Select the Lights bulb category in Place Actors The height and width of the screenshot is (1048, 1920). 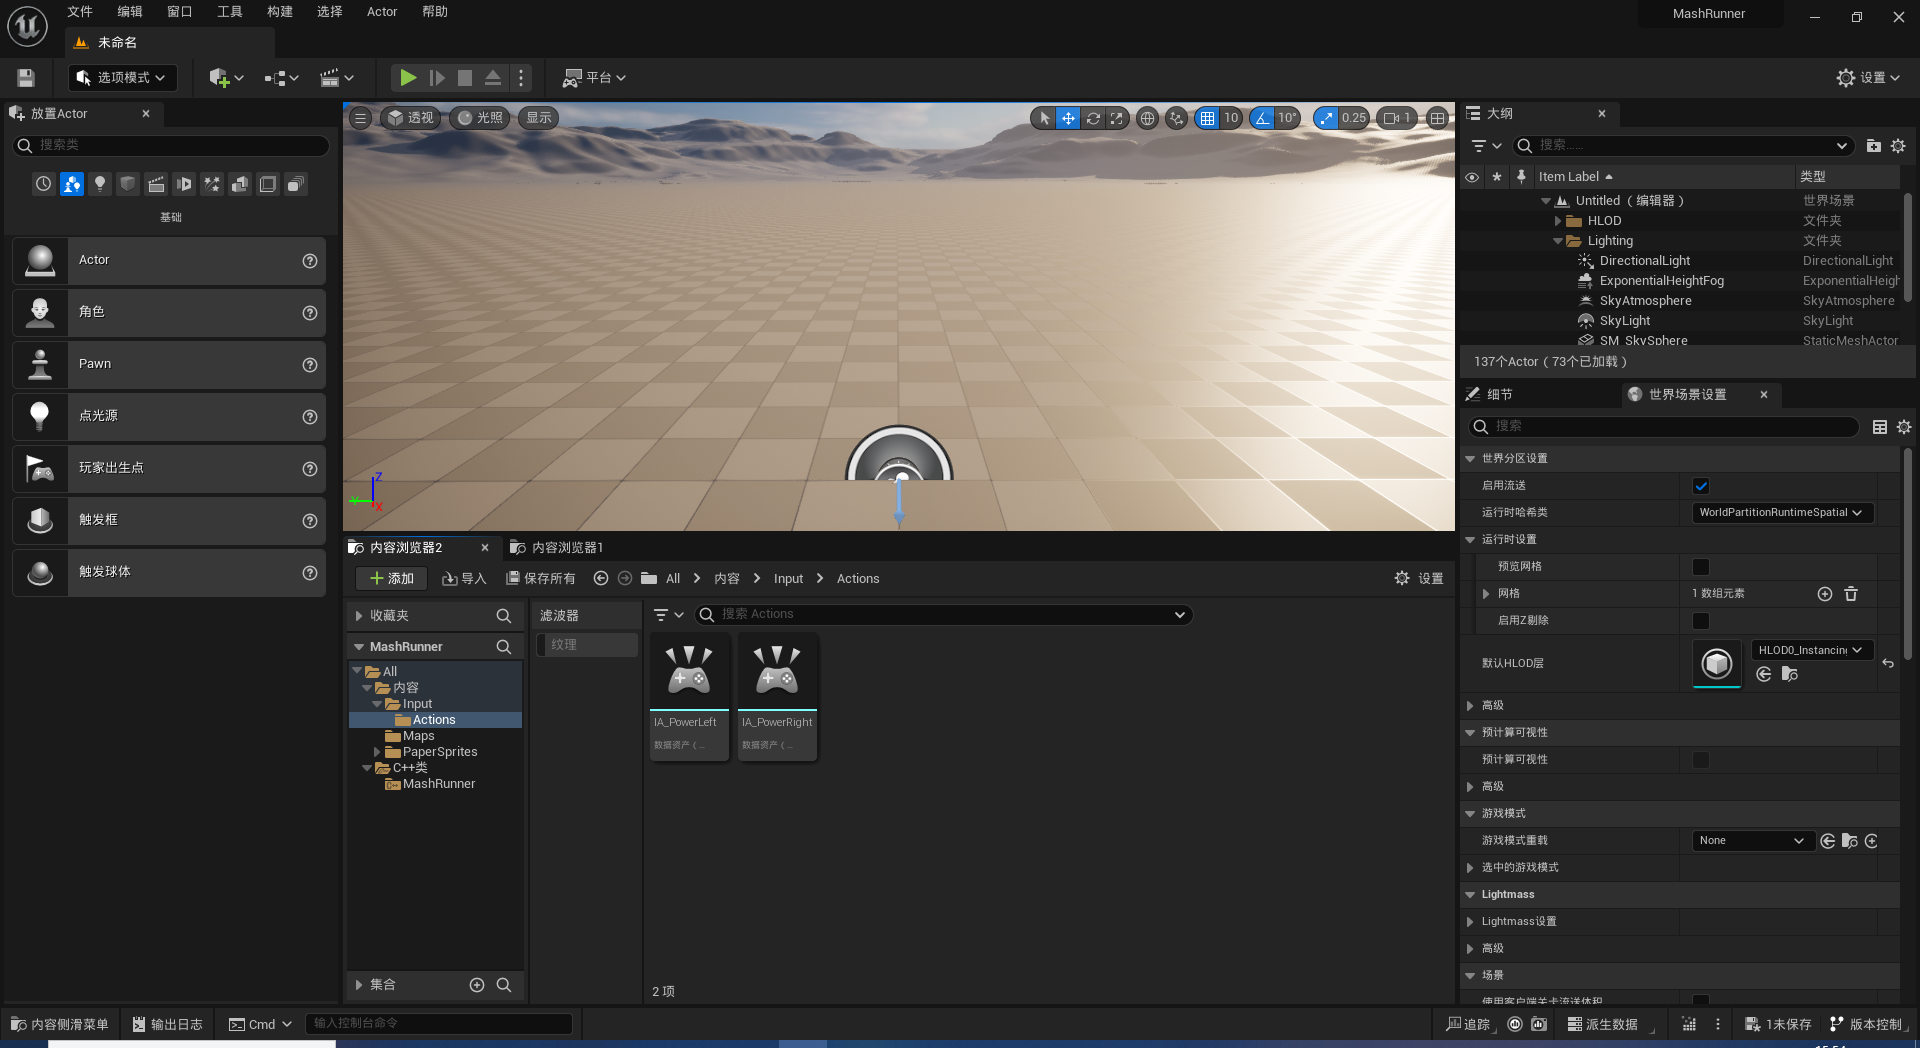(x=99, y=184)
